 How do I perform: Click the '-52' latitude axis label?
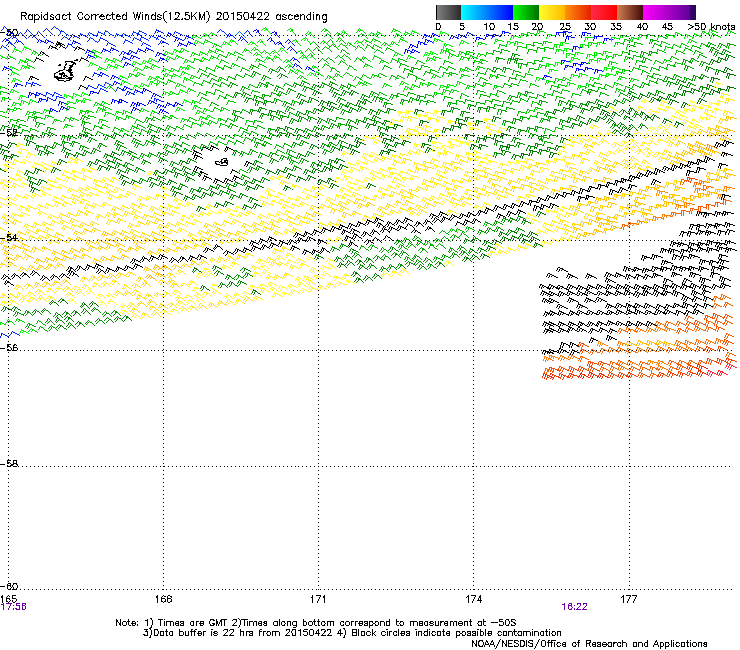pyautogui.click(x=9, y=133)
